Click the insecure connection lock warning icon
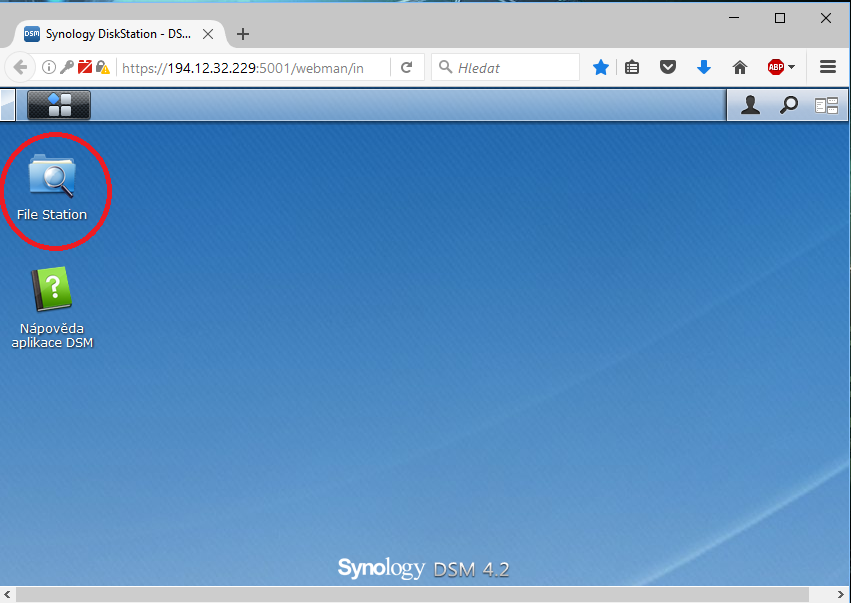The image size is (851, 603). coord(103,67)
